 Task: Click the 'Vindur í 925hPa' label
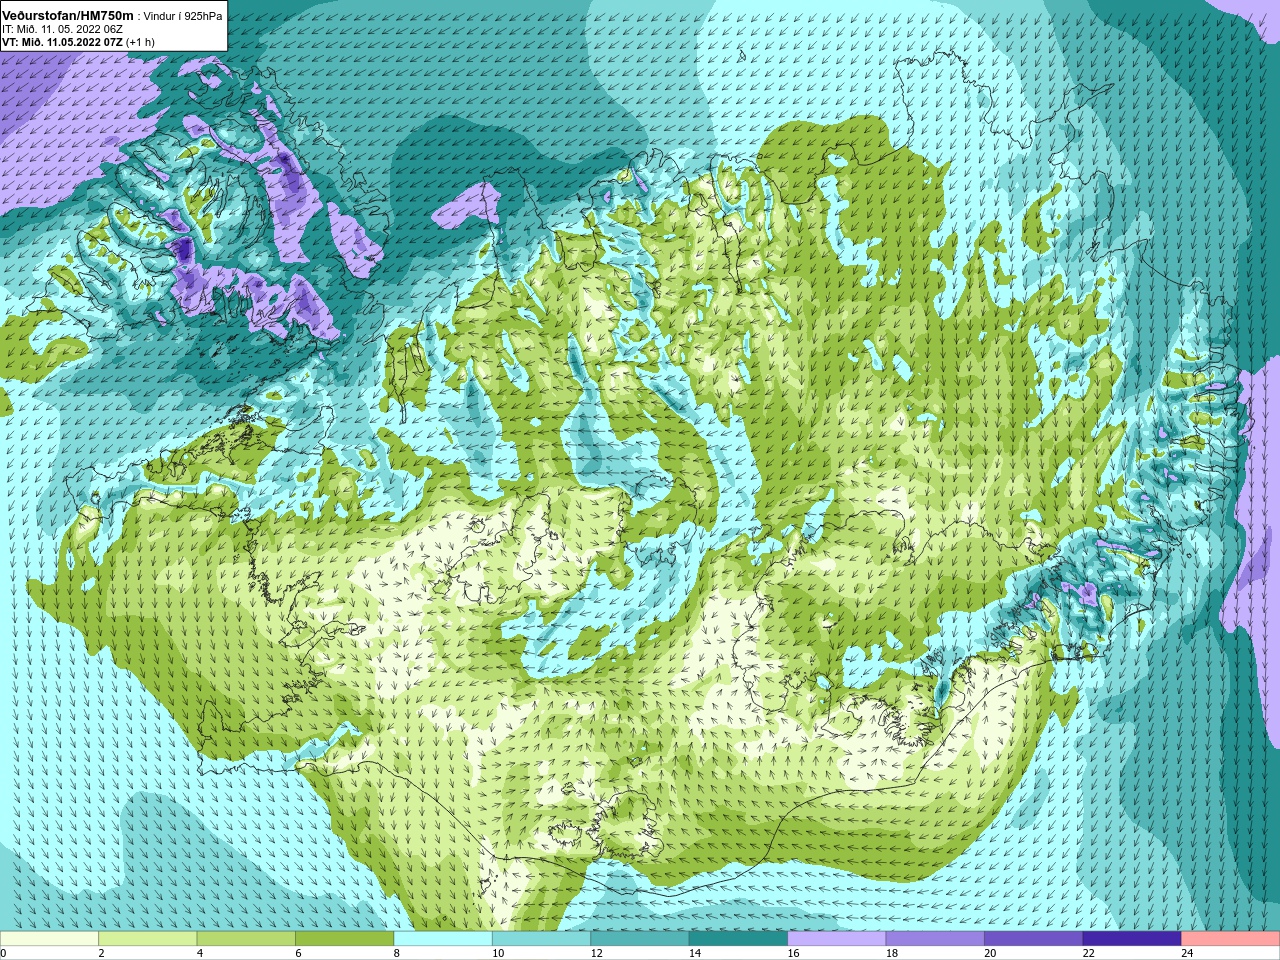[183, 17]
